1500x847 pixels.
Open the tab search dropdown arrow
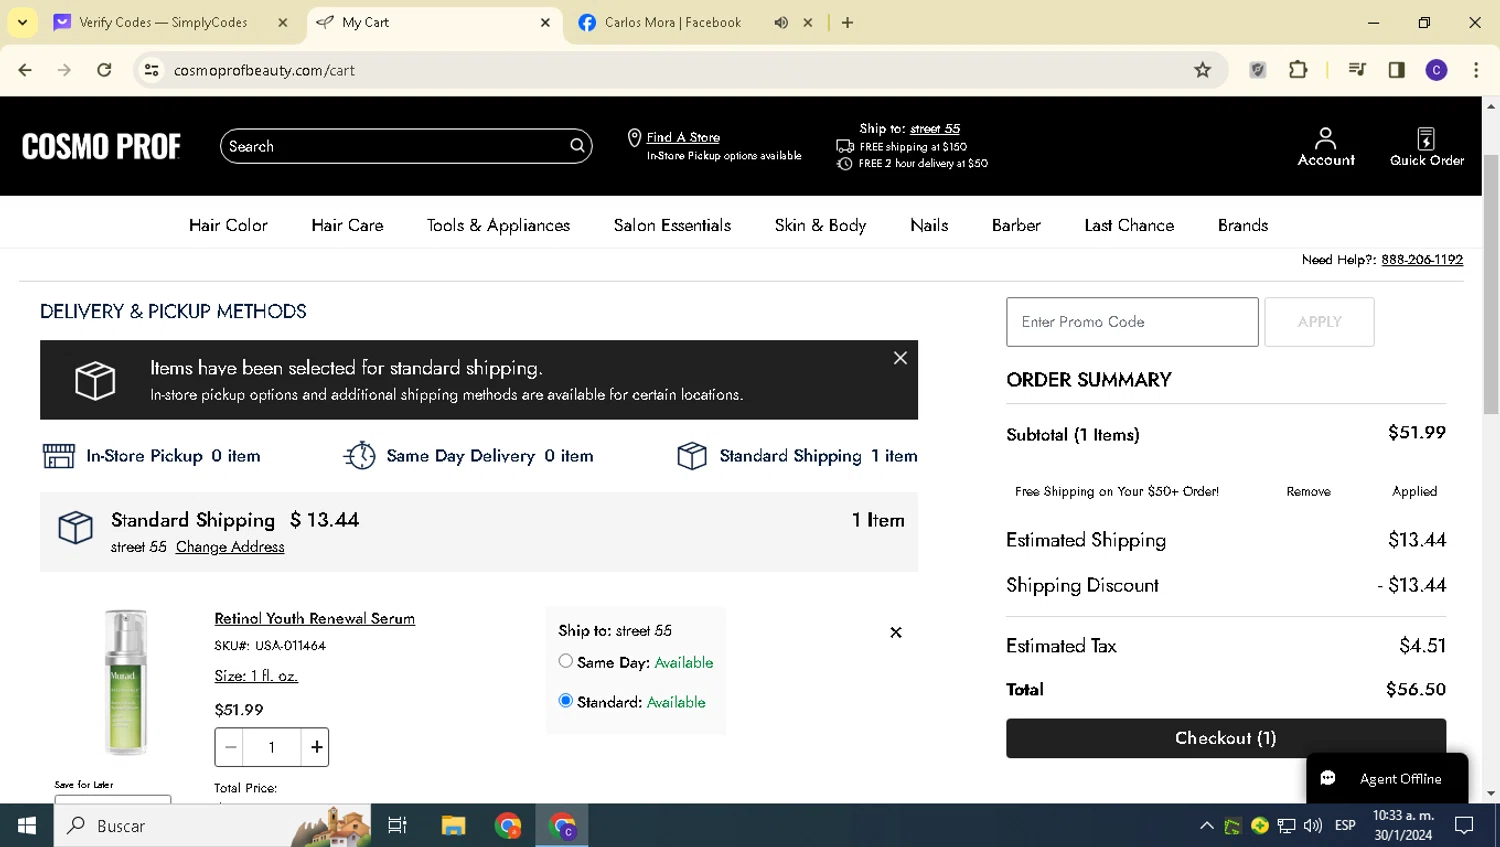click(x=22, y=22)
